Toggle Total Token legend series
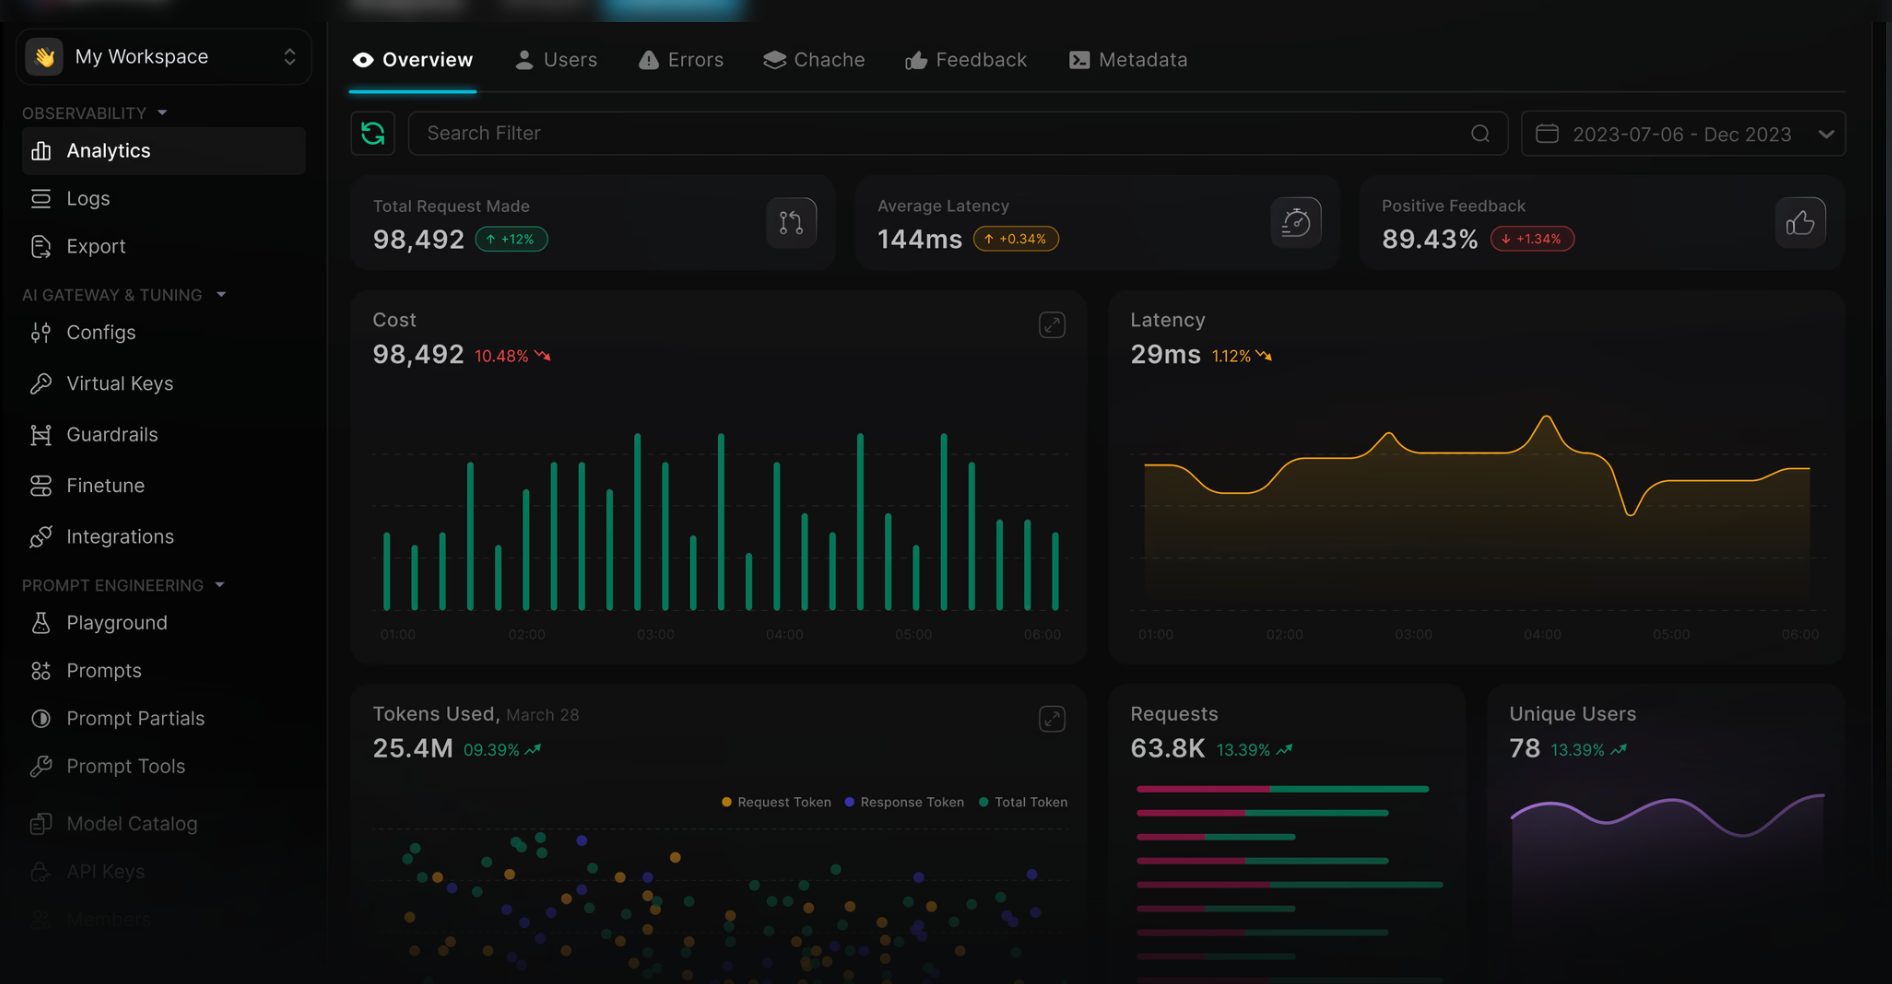Viewport: 1892px width, 984px height. (1023, 802)
